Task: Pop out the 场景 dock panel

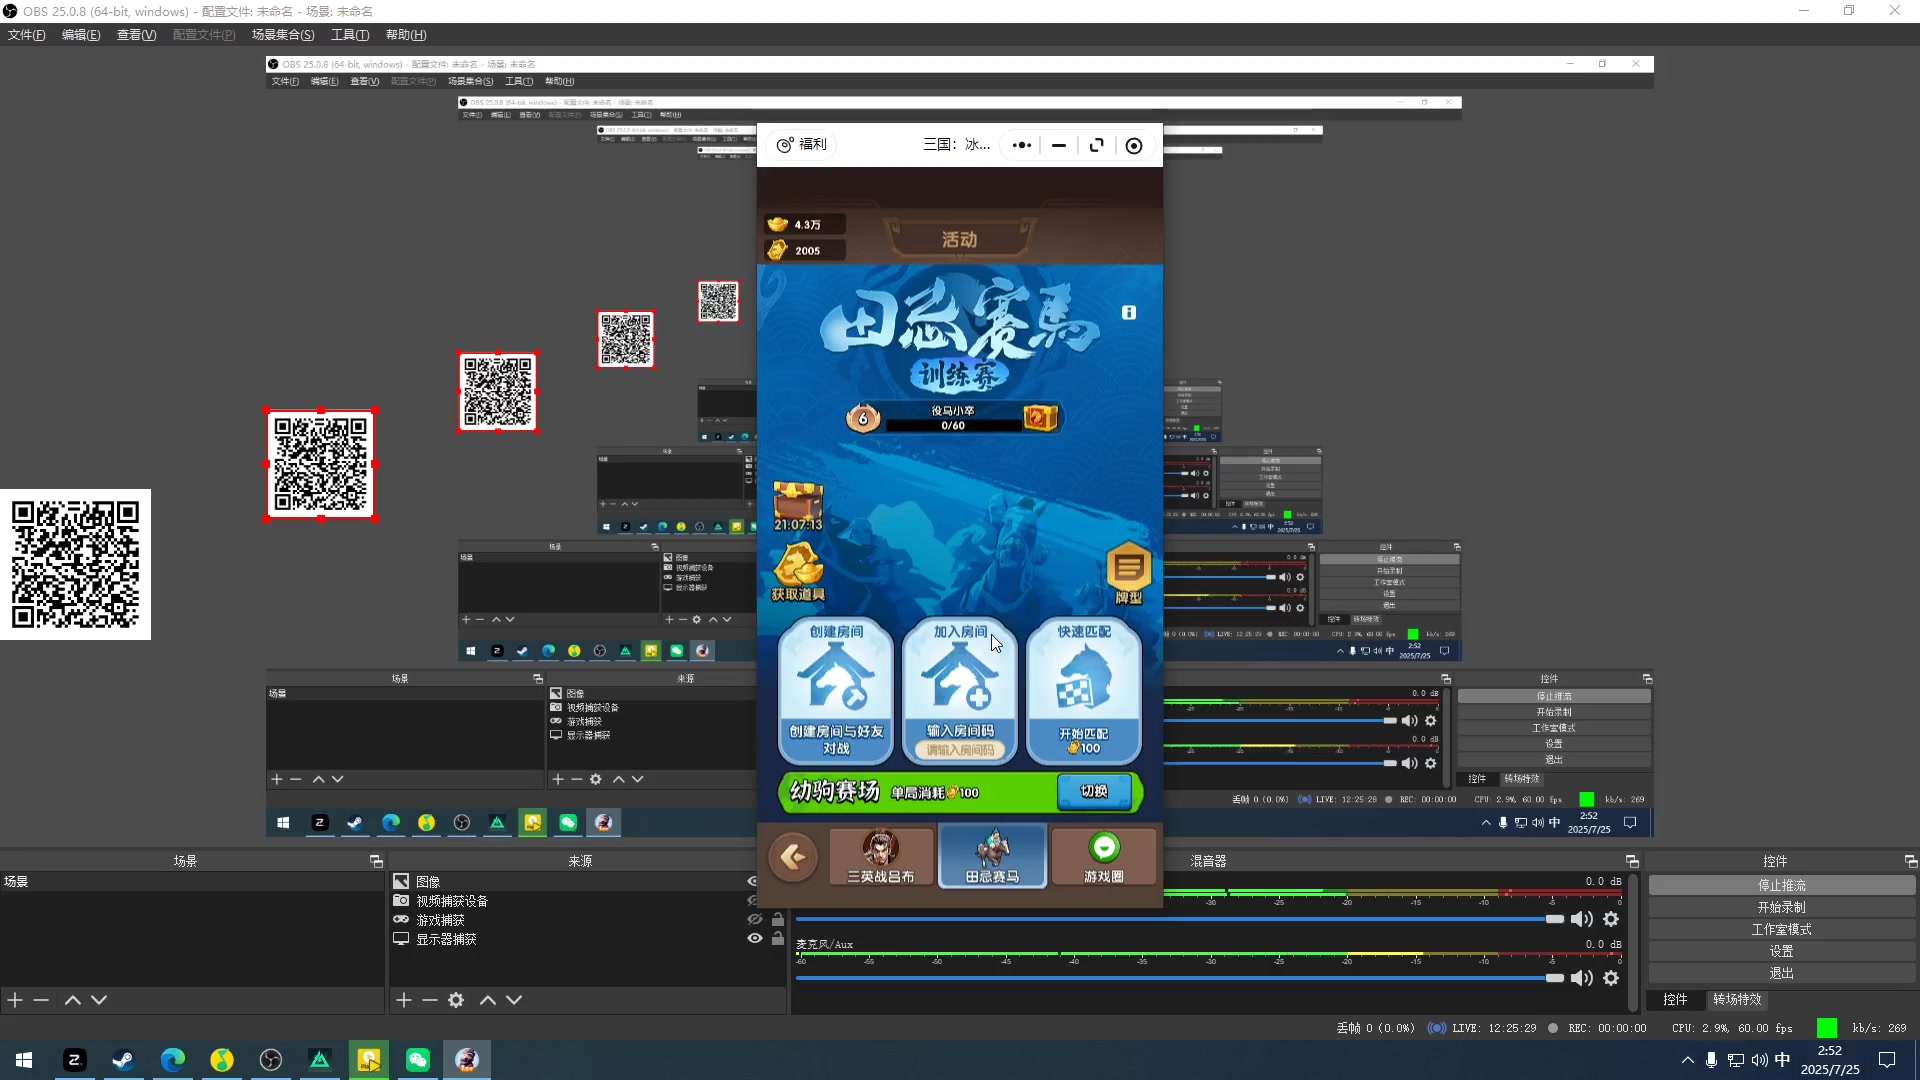Action: [376, 861]
